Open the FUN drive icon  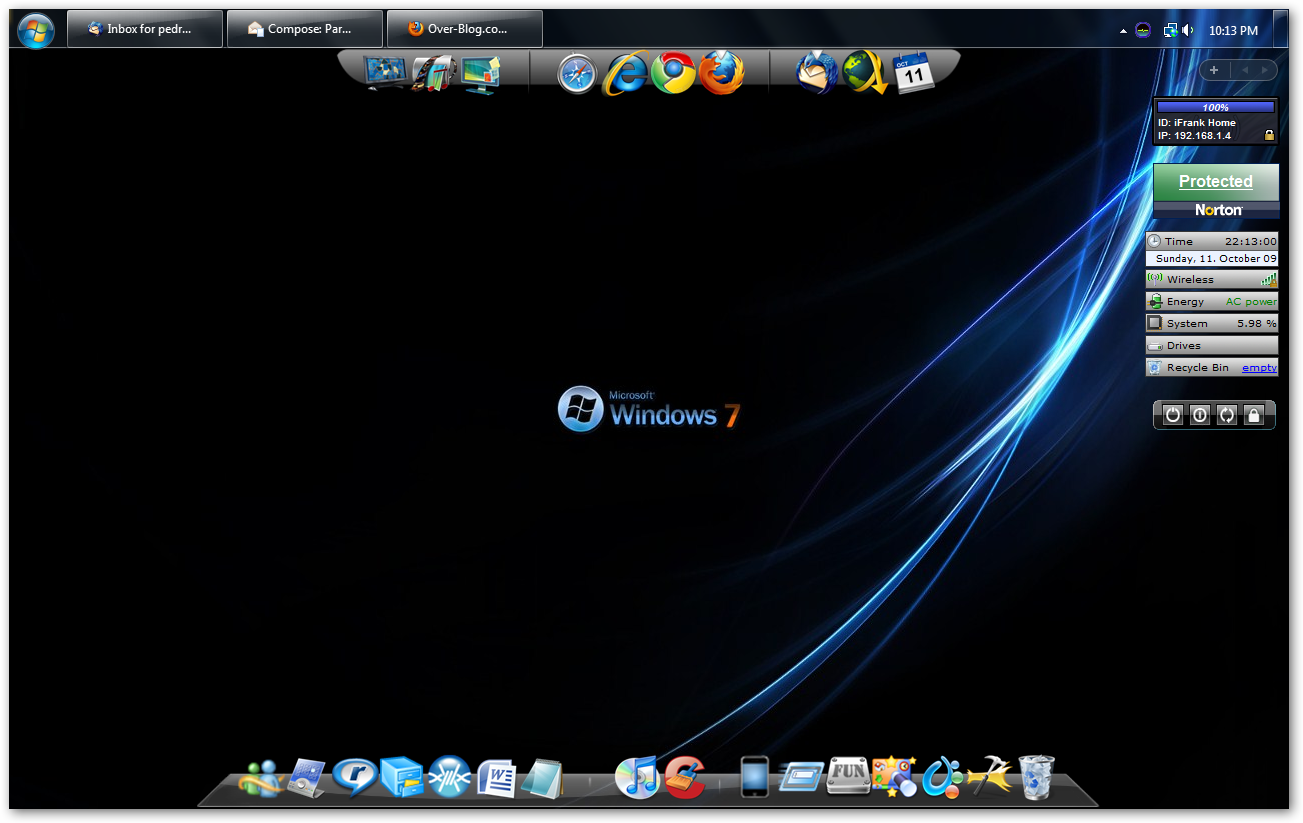(847, 776)
